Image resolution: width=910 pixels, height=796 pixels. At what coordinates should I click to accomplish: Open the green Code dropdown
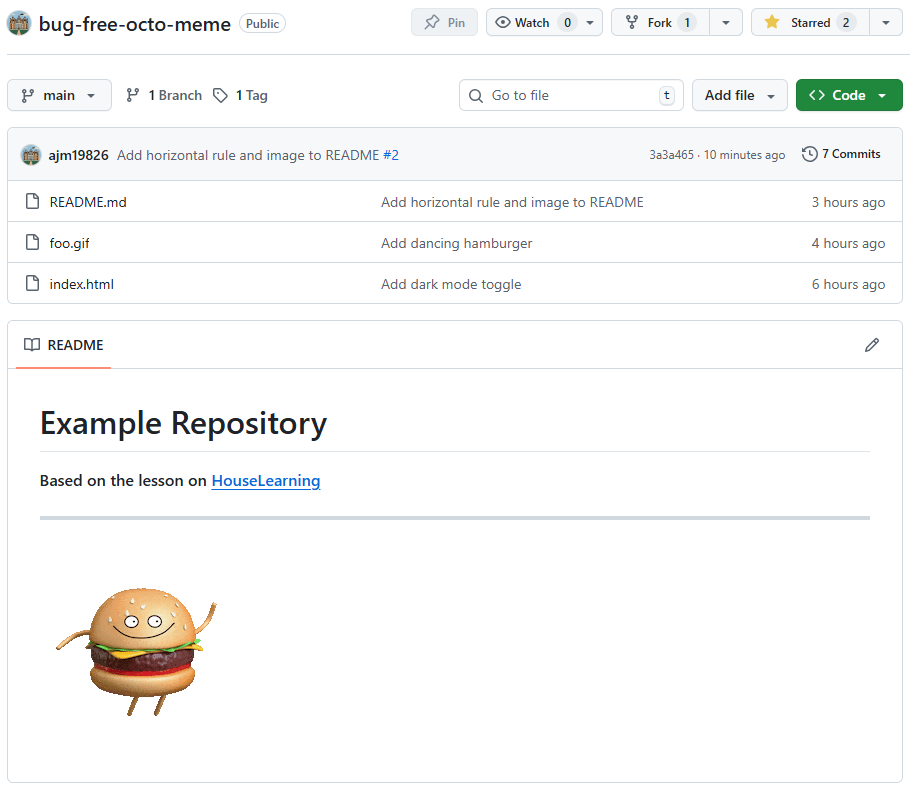pyautogui.click(x=848, y=95)
